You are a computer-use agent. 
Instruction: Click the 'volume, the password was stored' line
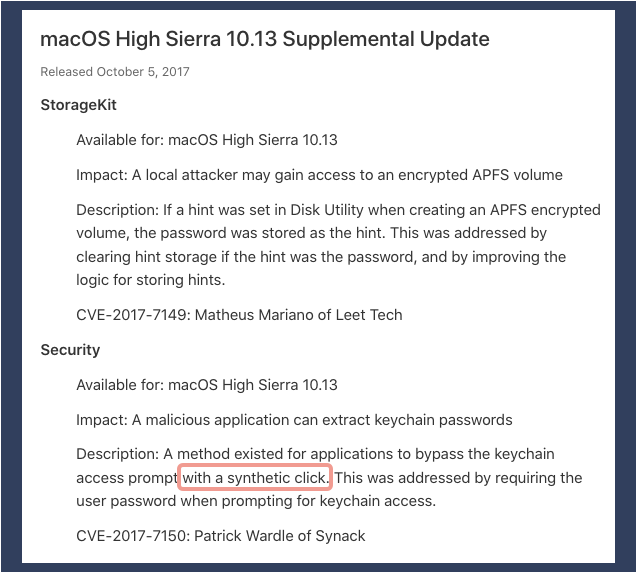pos(312,233)
